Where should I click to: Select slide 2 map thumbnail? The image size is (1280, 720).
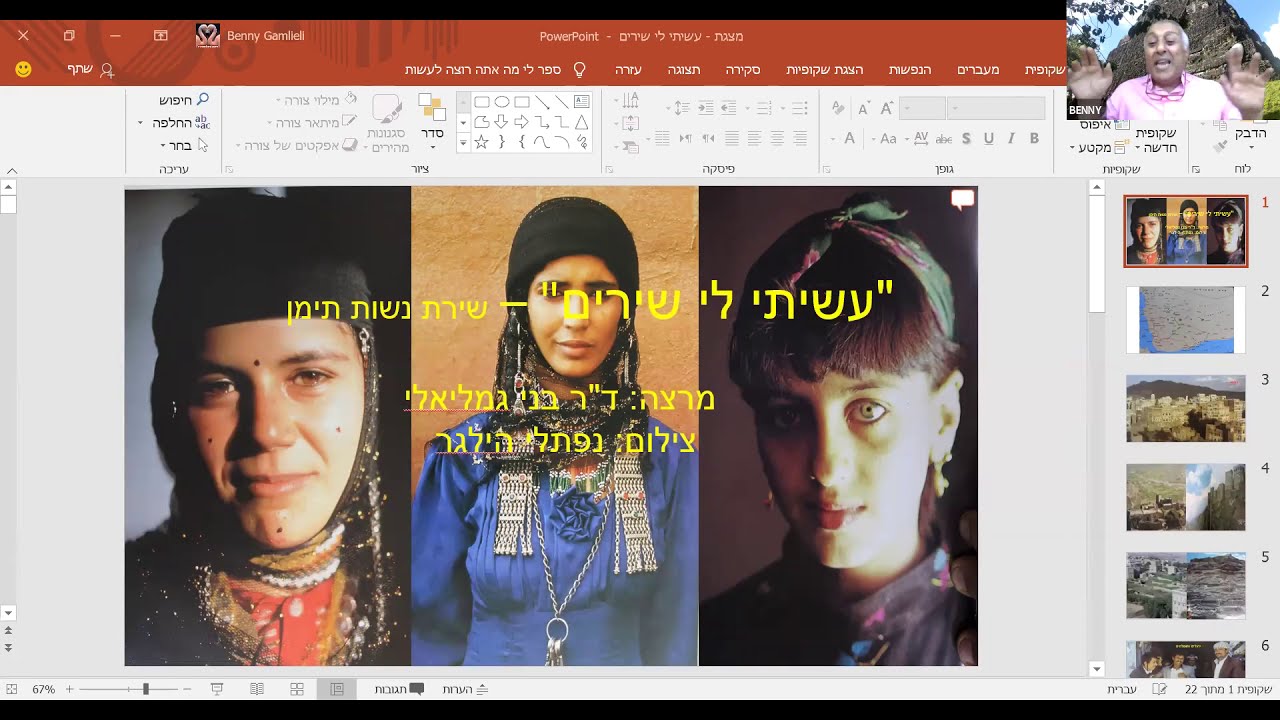pyautogui.click(x=1186, y=320)
